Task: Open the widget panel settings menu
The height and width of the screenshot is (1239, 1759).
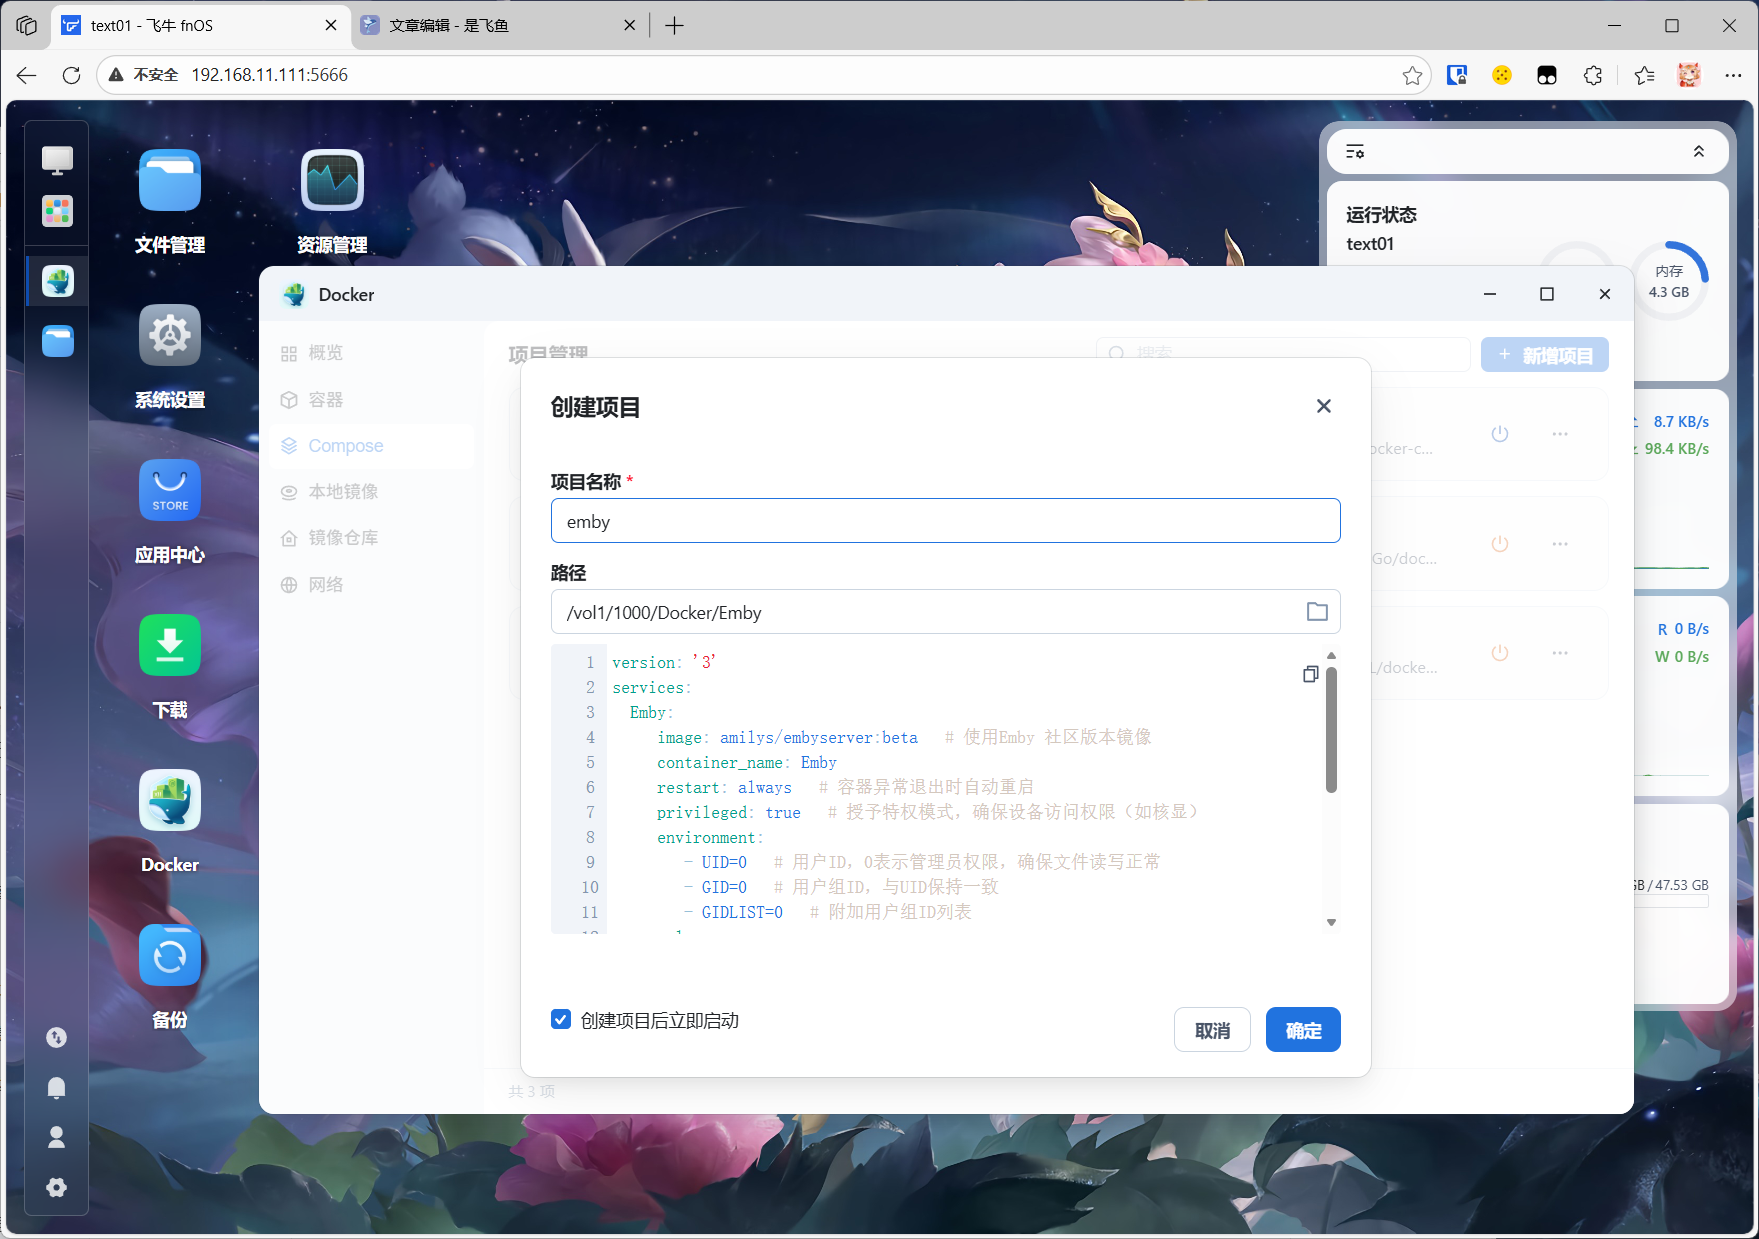Action: pyautogui.click(x=1355, y=152)
